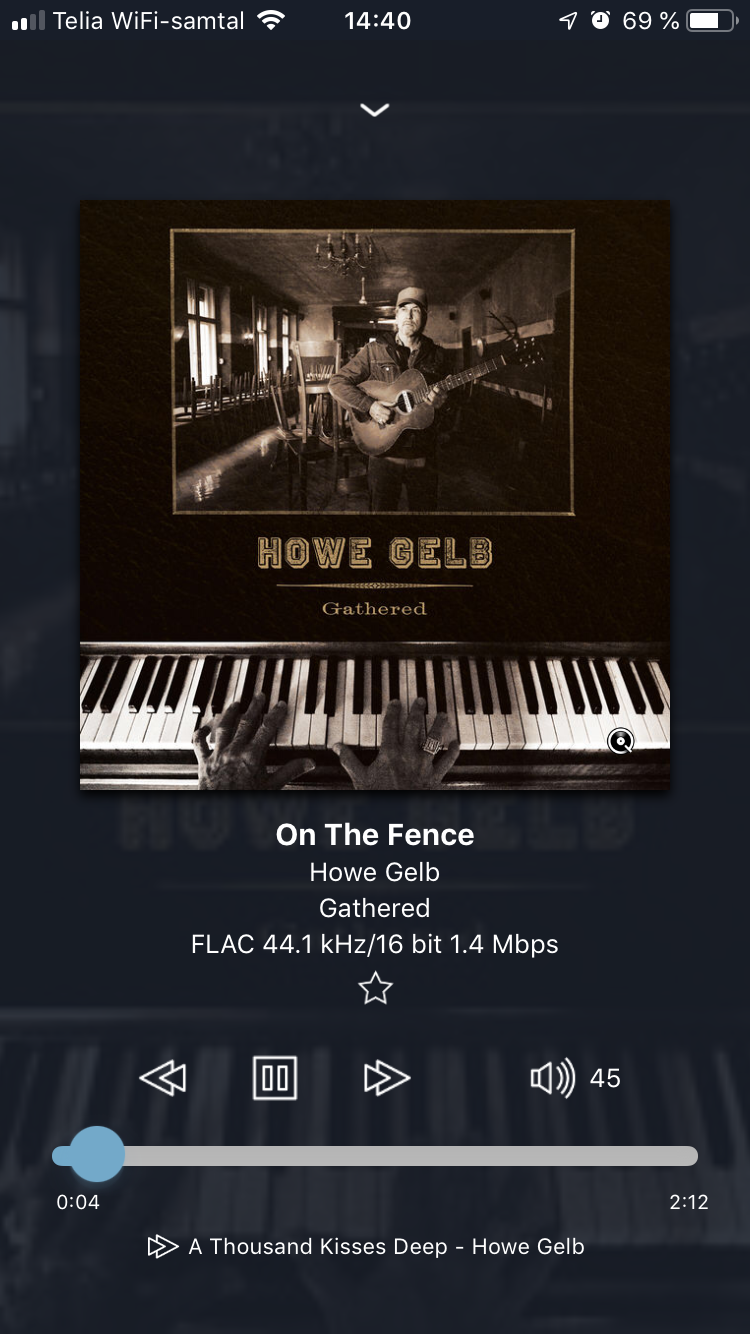Tap the next-up play icon beside the queued track
This screenshot has width=750, height=1334.
coord(162,1246)
